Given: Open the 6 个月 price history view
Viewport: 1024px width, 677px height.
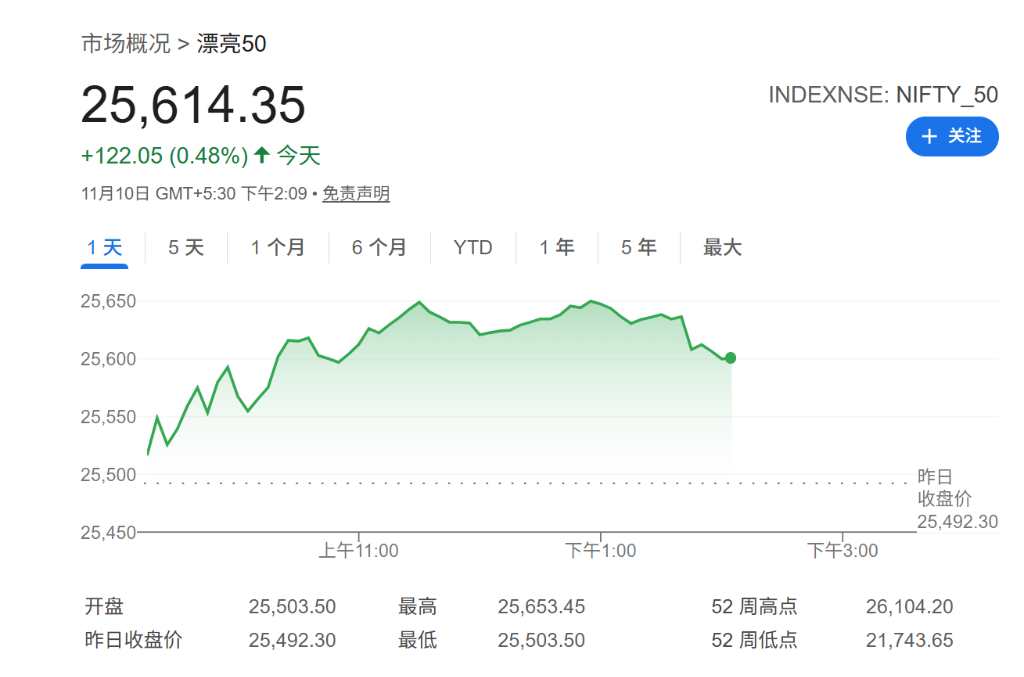Looking at the screenshot, I should tap(379, 247).
